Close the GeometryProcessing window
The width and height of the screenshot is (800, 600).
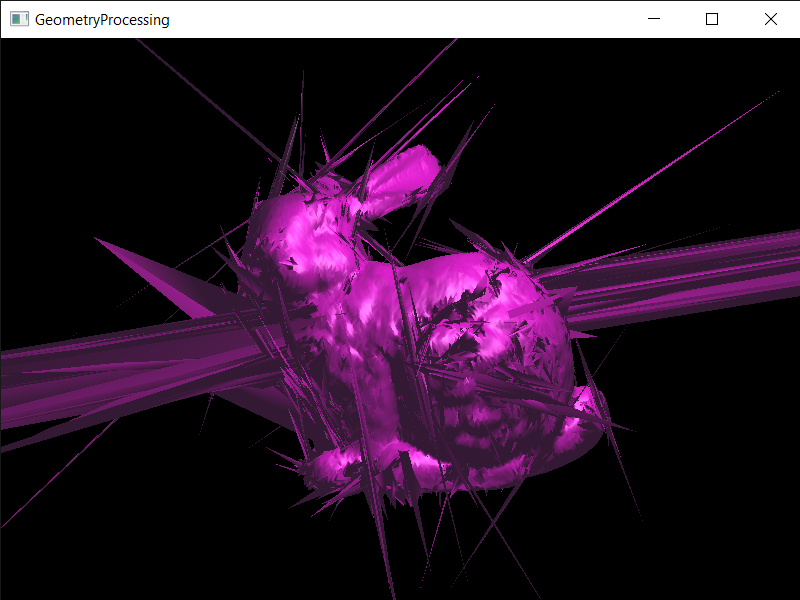(x=770, y=19)
